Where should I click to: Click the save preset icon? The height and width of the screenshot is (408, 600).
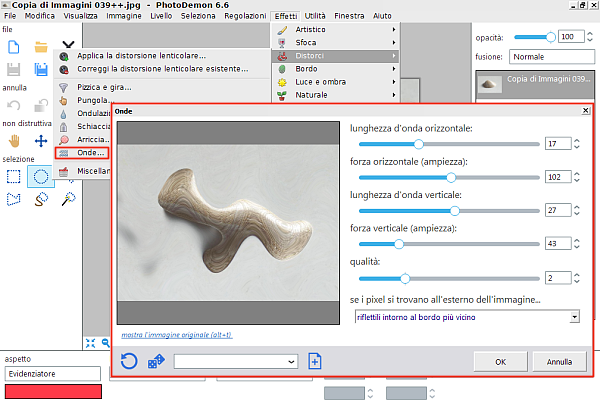coord(315,360)
